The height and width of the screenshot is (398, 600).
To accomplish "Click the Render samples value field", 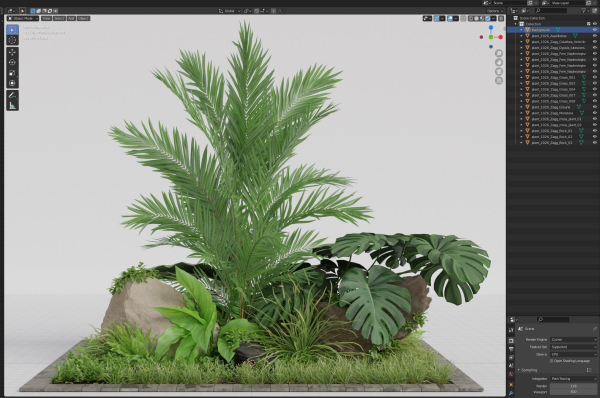I will (x=573, y=386).
